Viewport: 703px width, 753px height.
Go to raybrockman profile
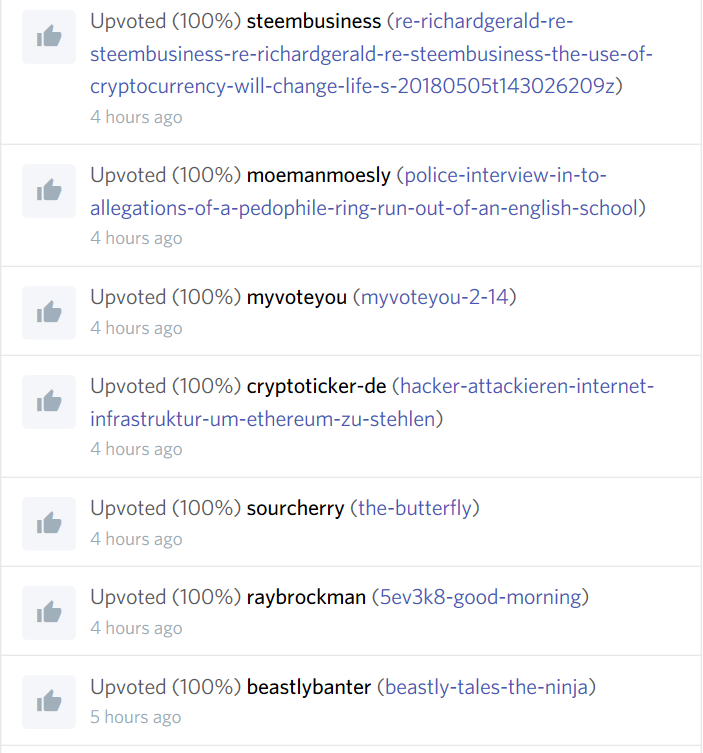(306, 597)
